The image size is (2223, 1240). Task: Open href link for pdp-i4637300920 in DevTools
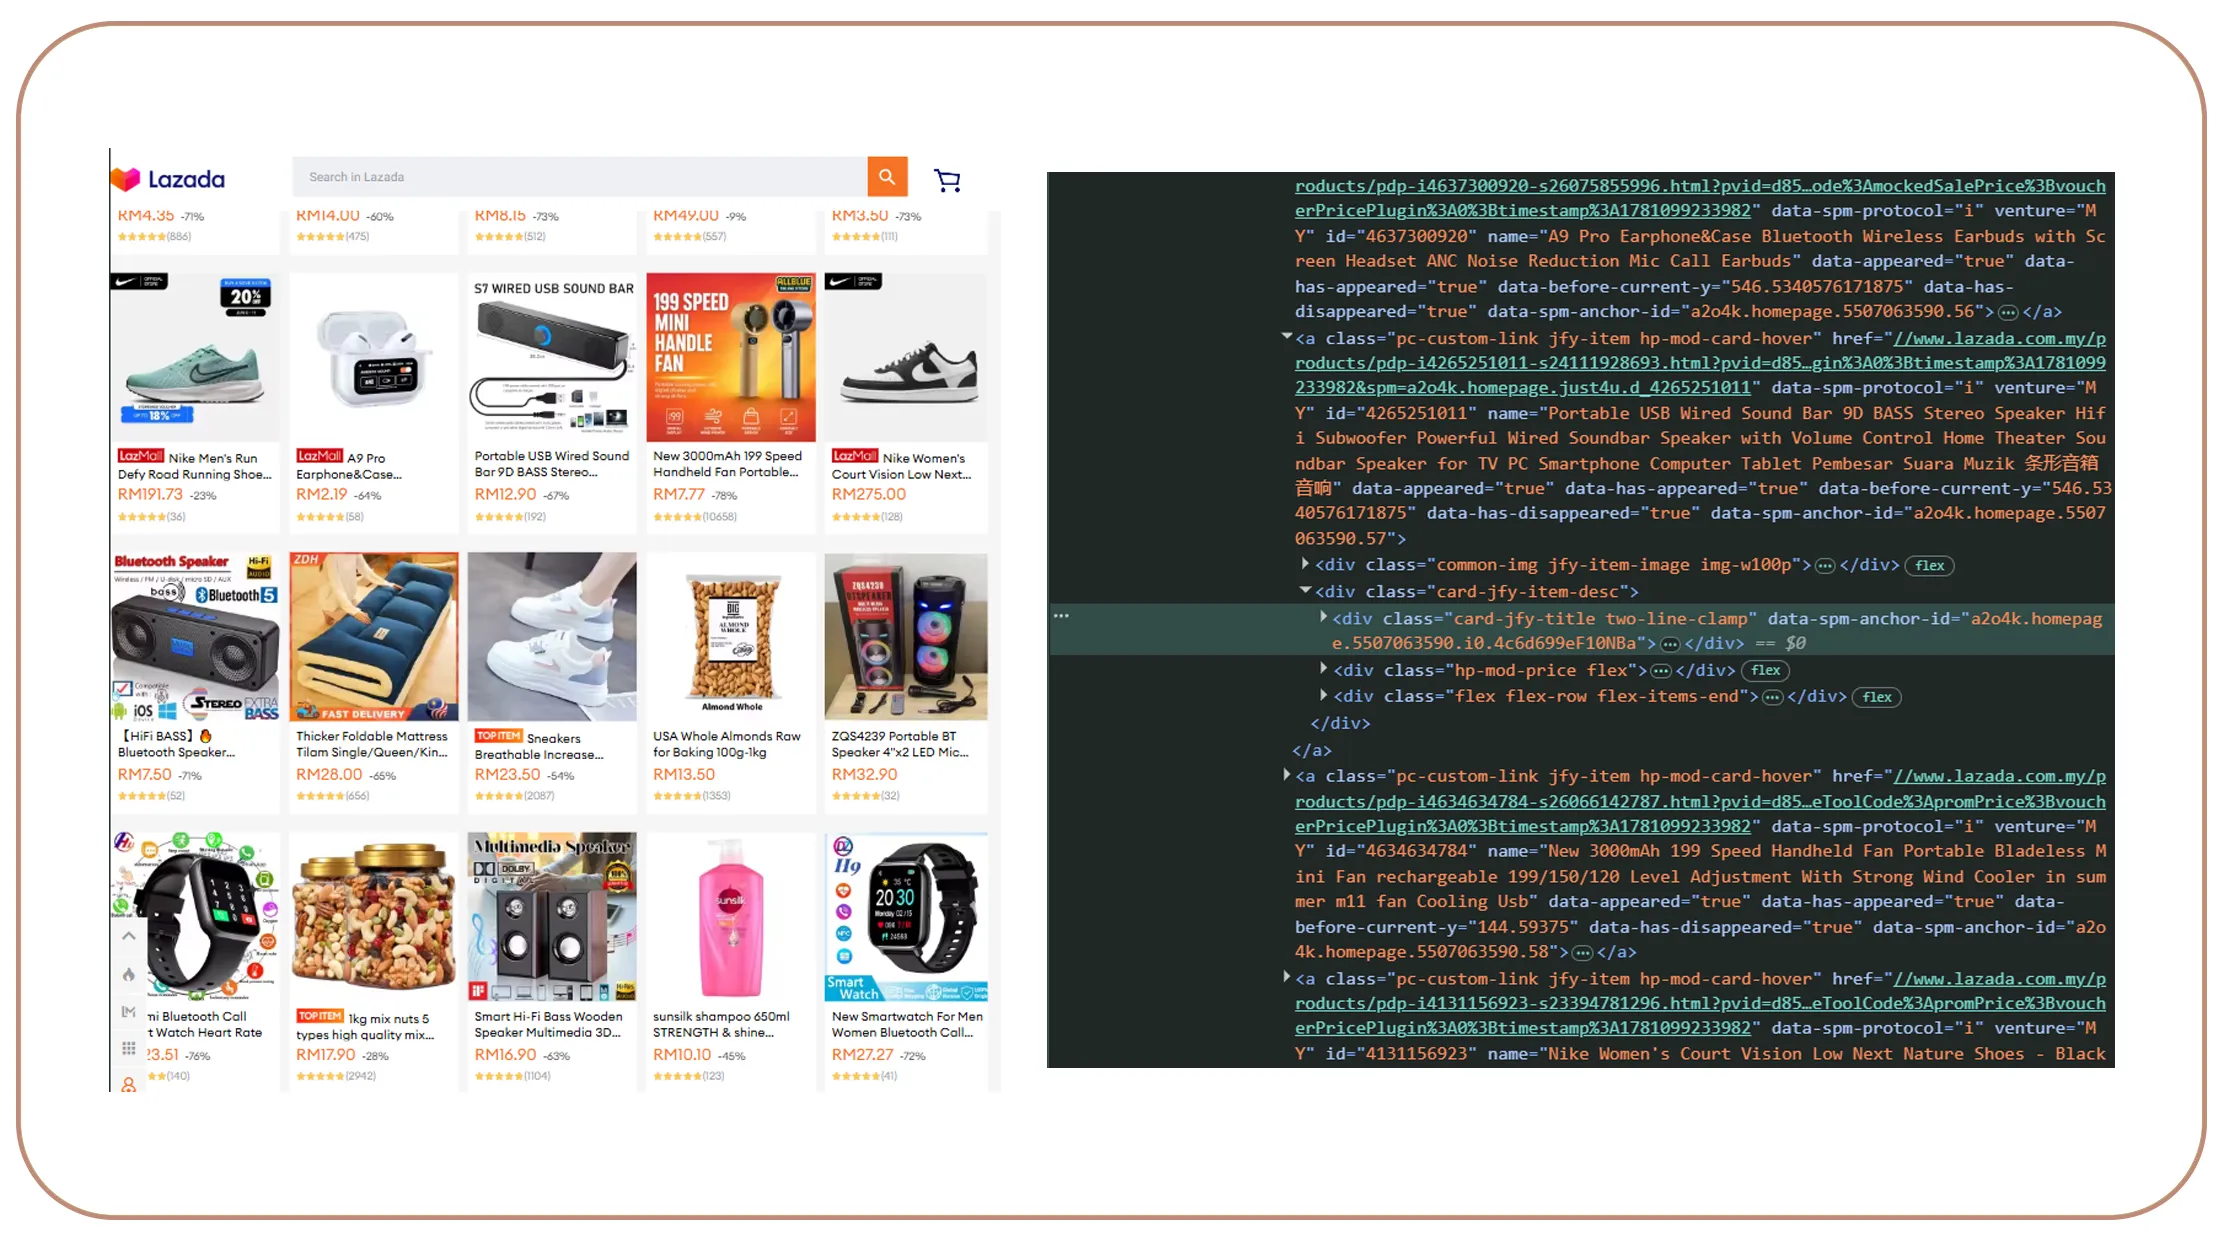[1700, 199]
